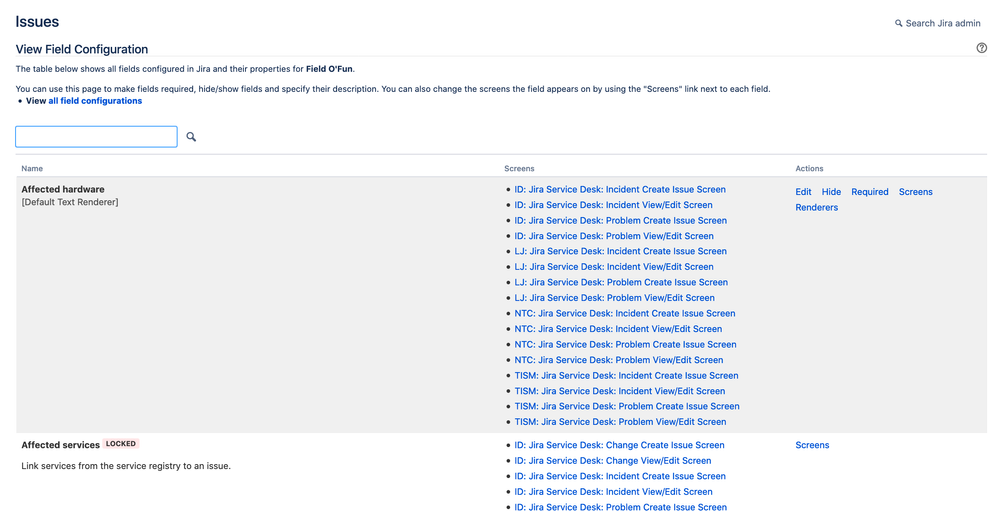Open ID: Incident View/Edit Screen under Affected services
Viewport: 999px width, 511px height.
coord(614,492)
